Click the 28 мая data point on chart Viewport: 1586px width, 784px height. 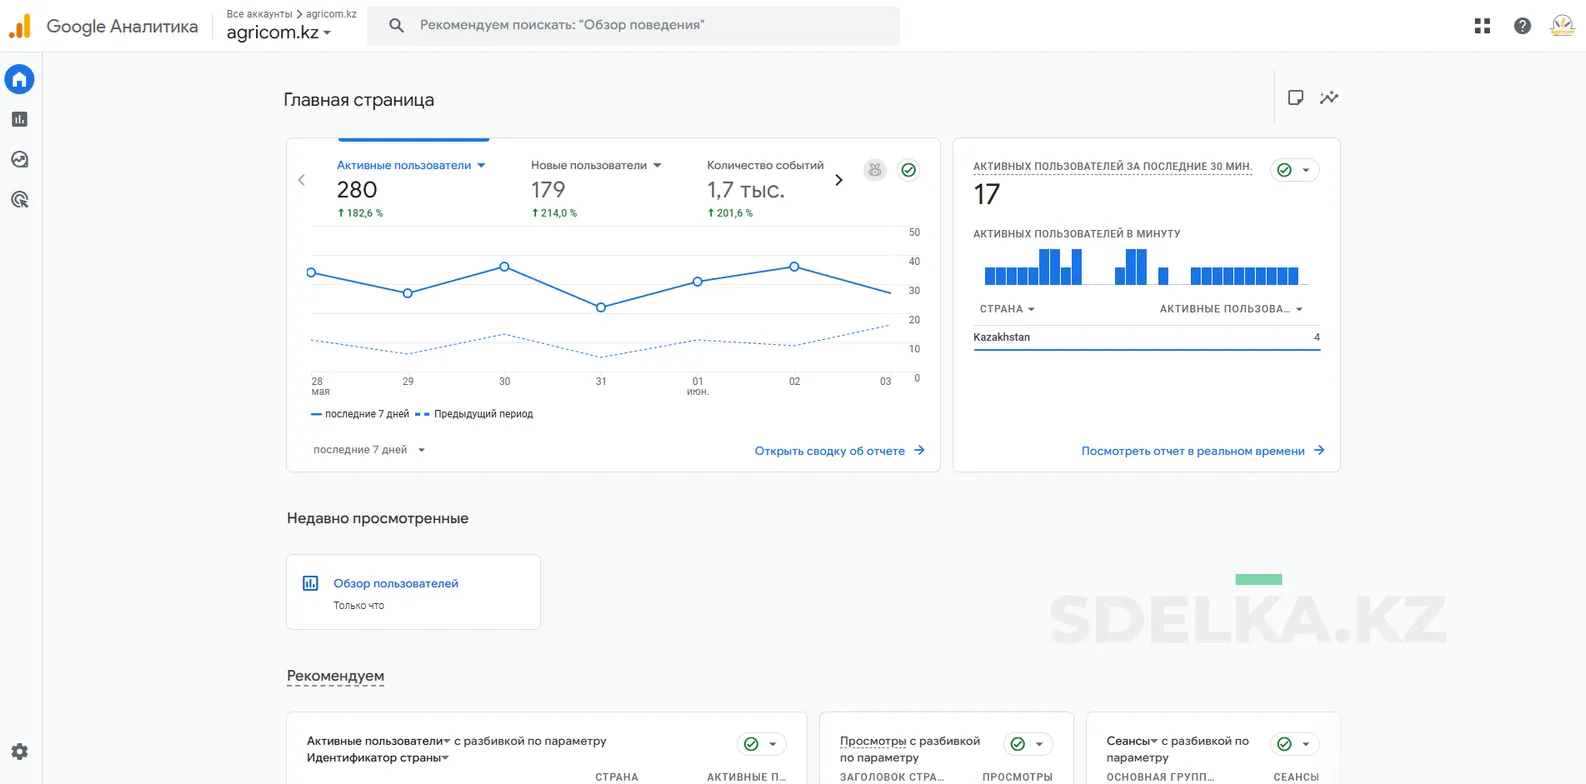311,272
